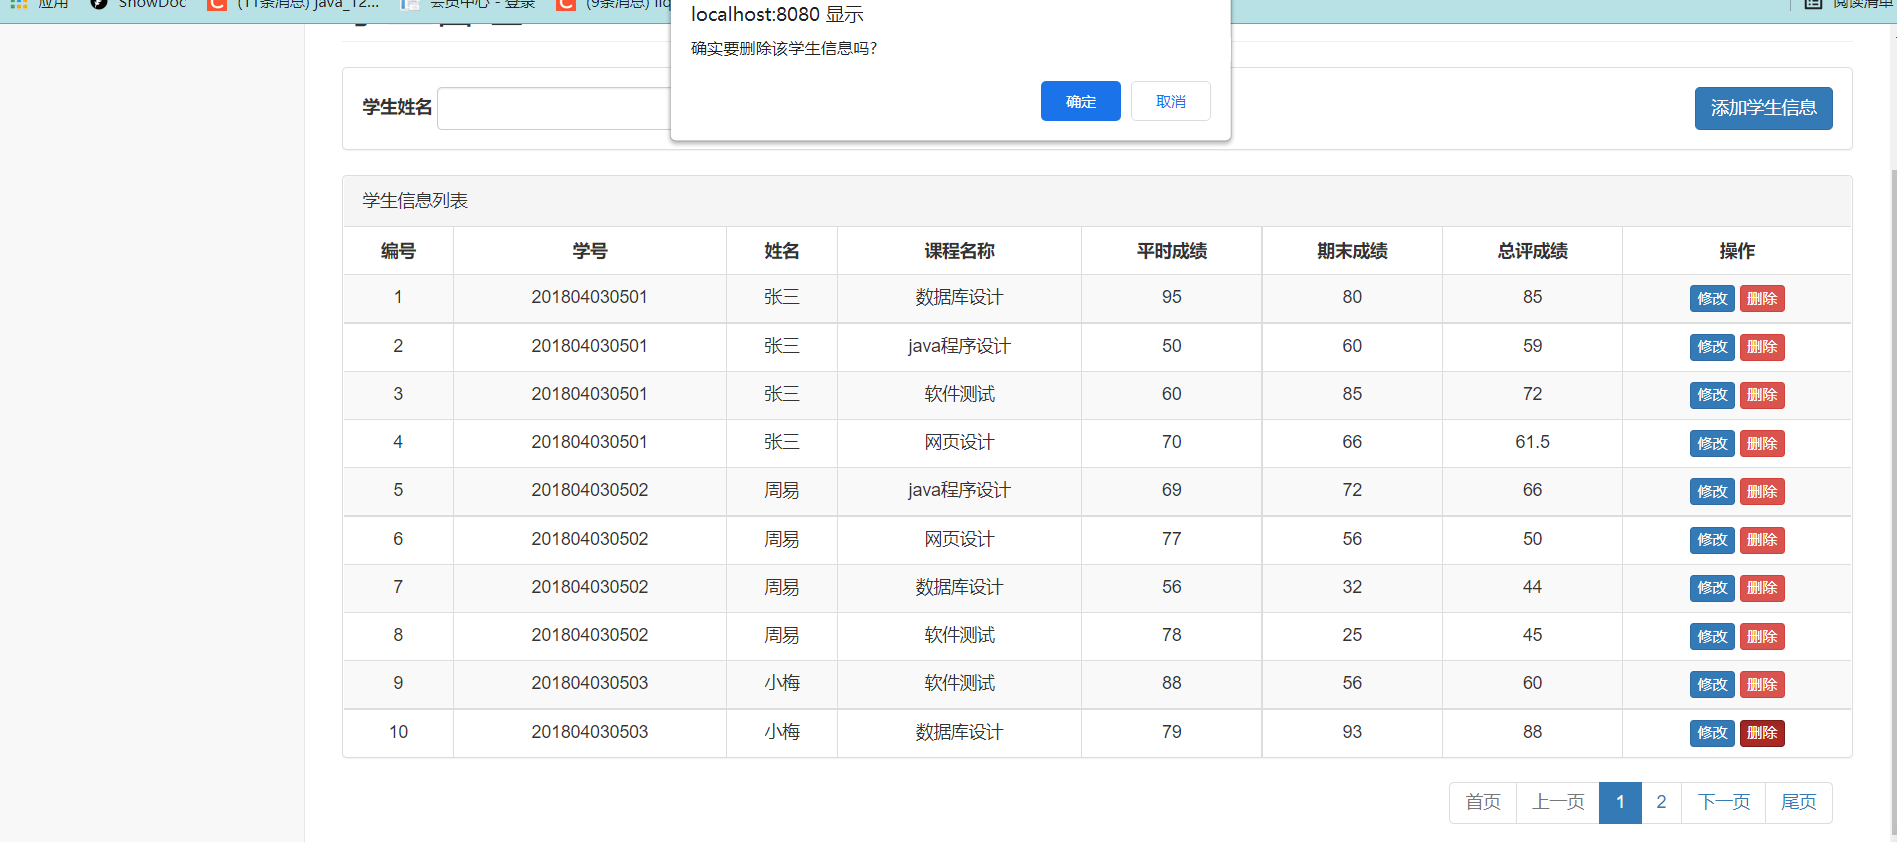This screenshot has width=1897, height=842.
Task: Click 删除 for row 7 周易 数据库设计
Action: point(1762,588)
